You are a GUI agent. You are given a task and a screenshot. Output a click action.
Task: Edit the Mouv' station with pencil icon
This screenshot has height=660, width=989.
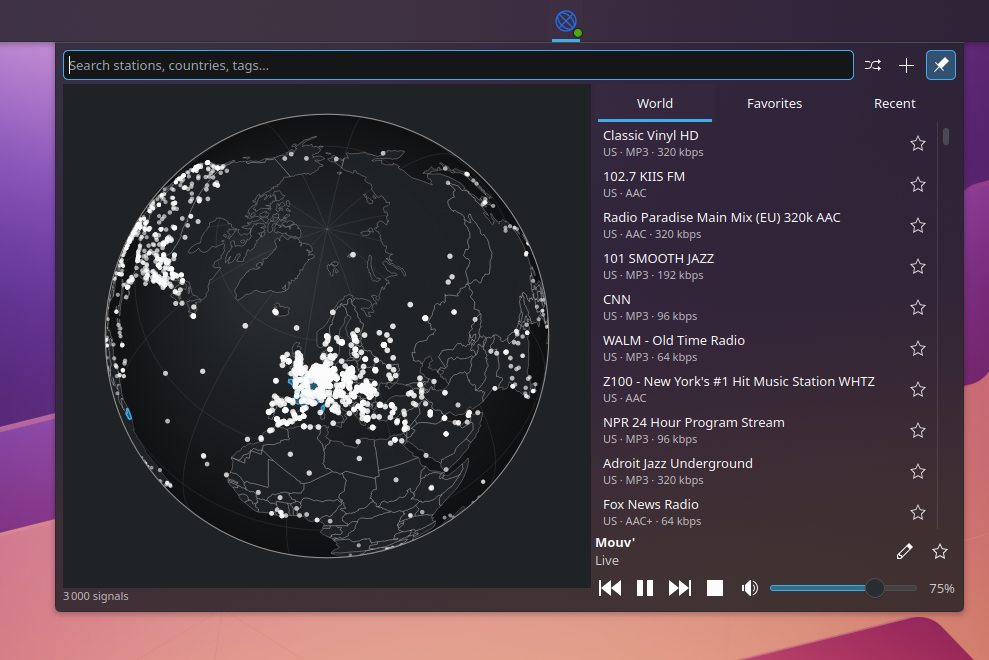click(x=904, y=551)
